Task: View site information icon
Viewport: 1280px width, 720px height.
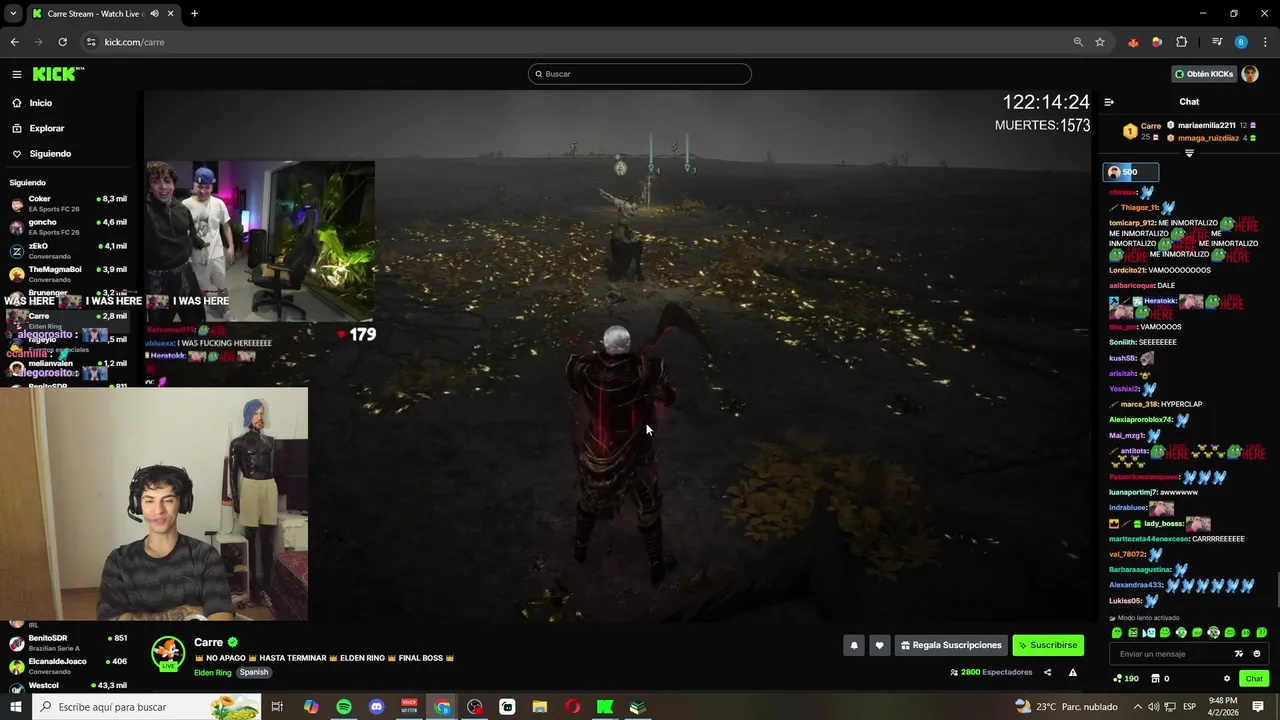Action: tap(91, 42)
